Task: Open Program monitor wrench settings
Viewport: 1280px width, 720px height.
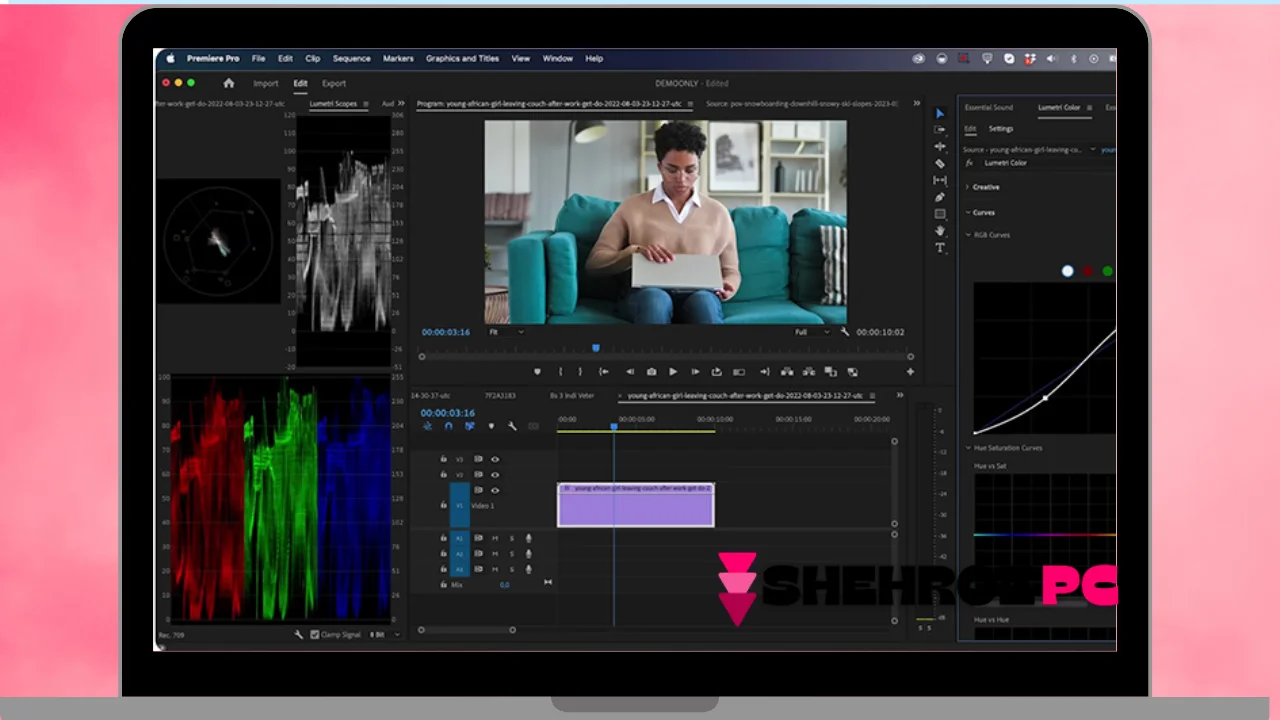Action: click(x=845, y=332)
